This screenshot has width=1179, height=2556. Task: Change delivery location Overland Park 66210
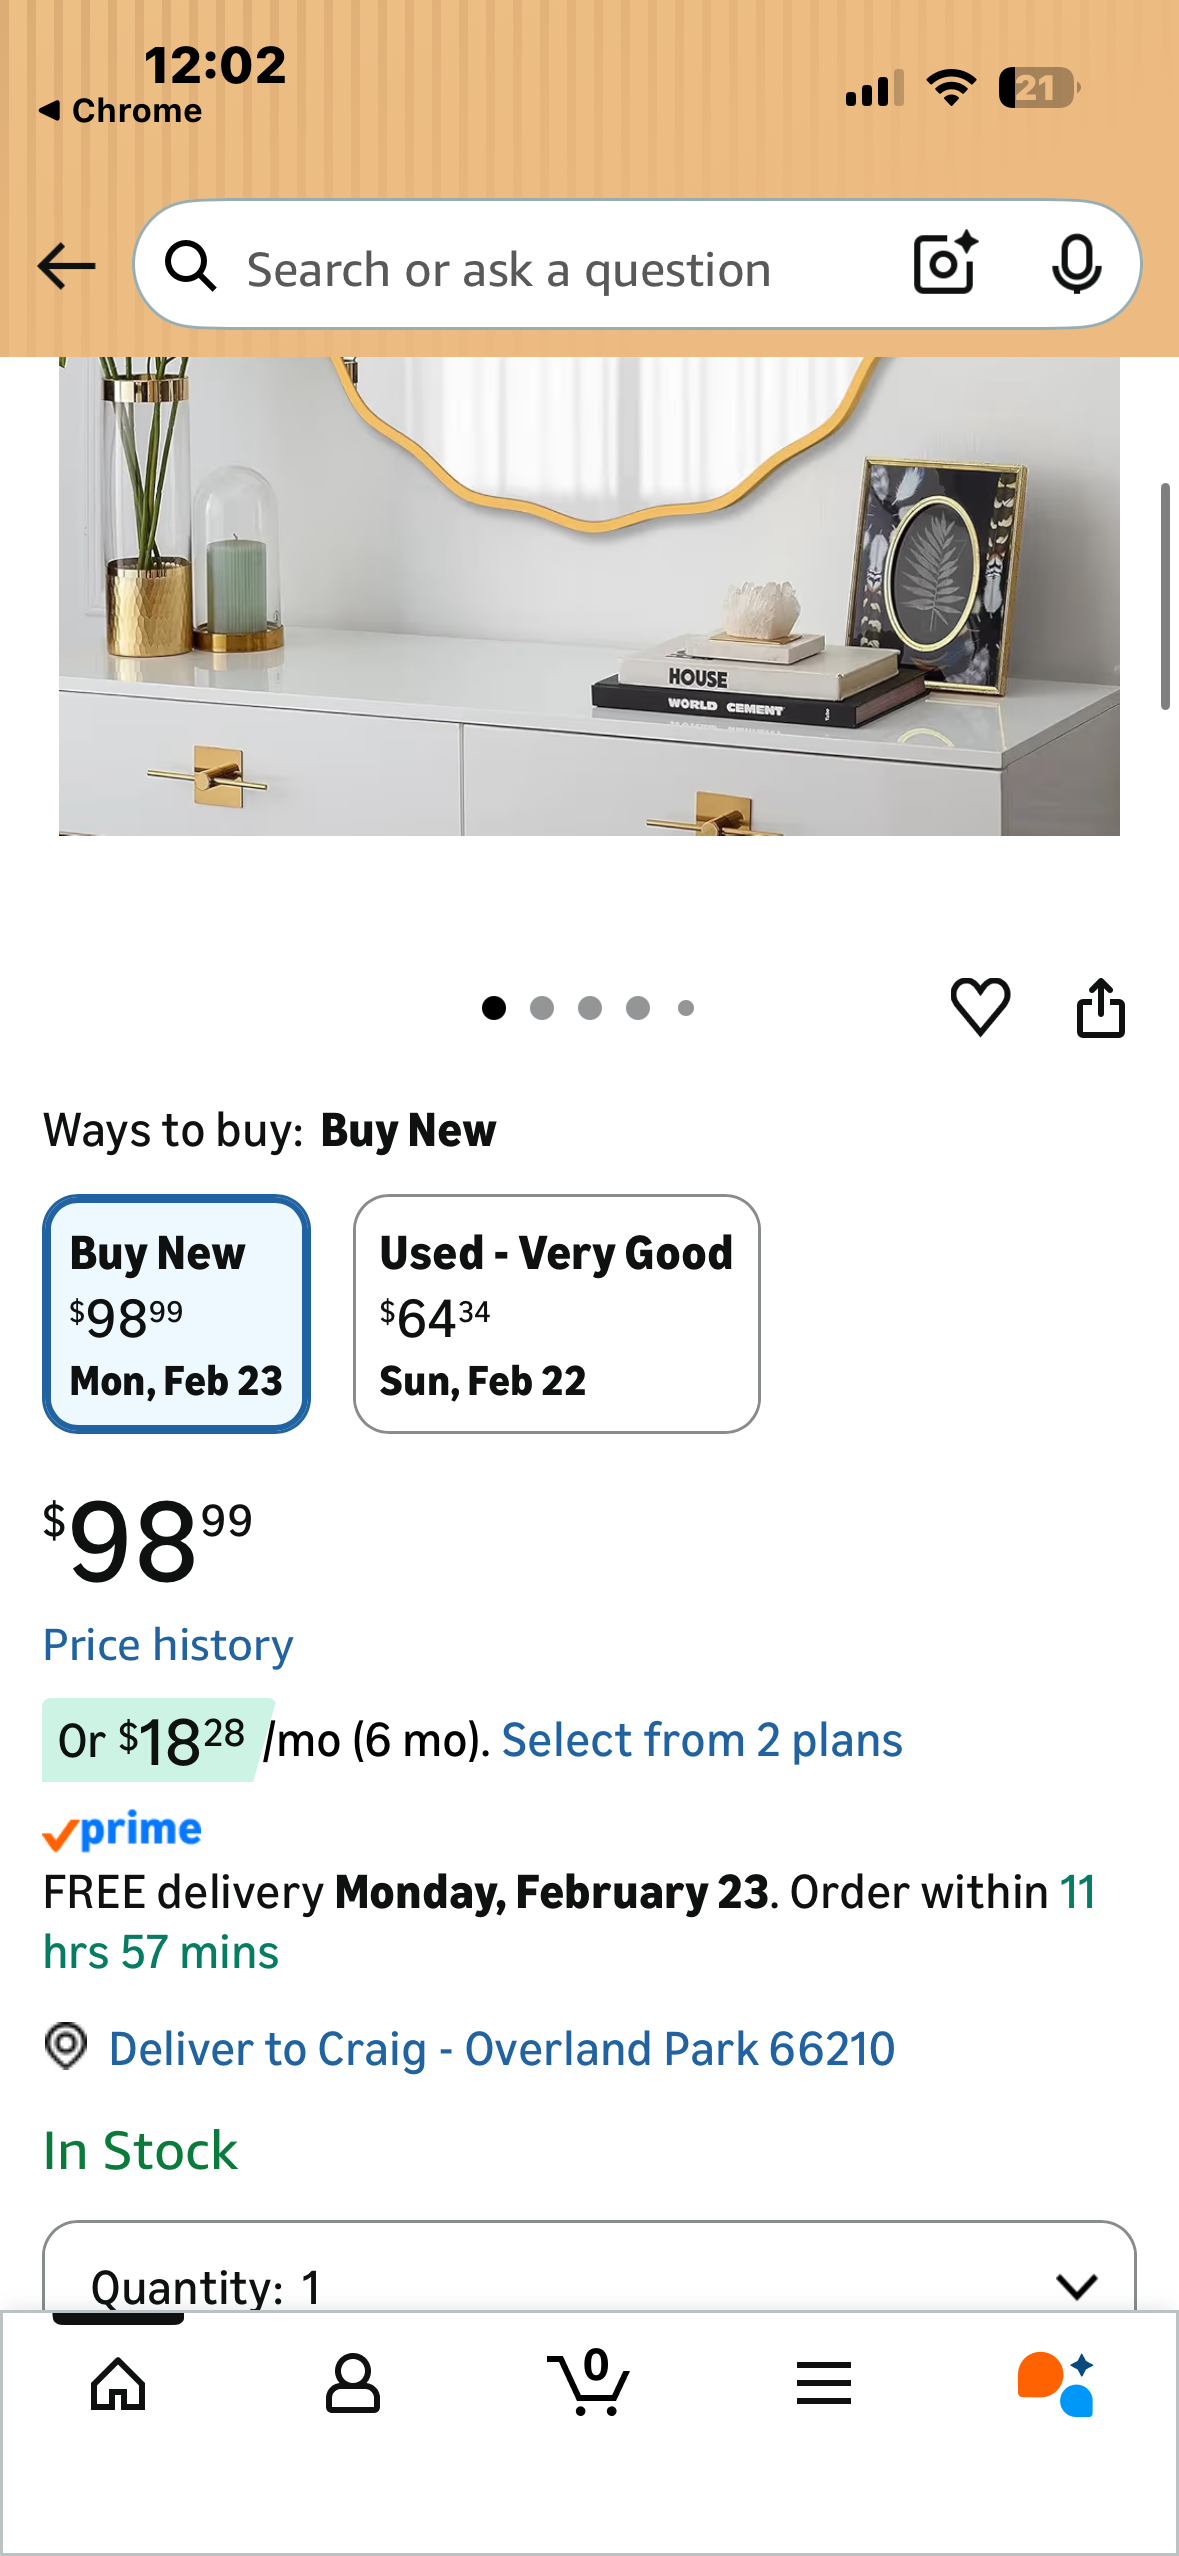click(500, 2049)
